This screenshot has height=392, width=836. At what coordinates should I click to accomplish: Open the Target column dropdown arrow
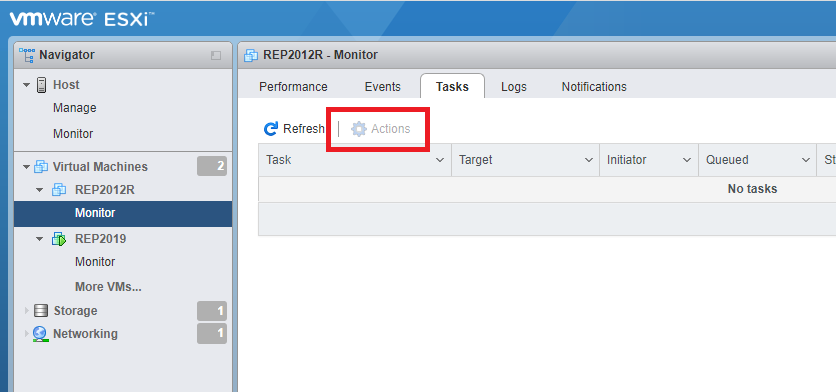point(589,160)
